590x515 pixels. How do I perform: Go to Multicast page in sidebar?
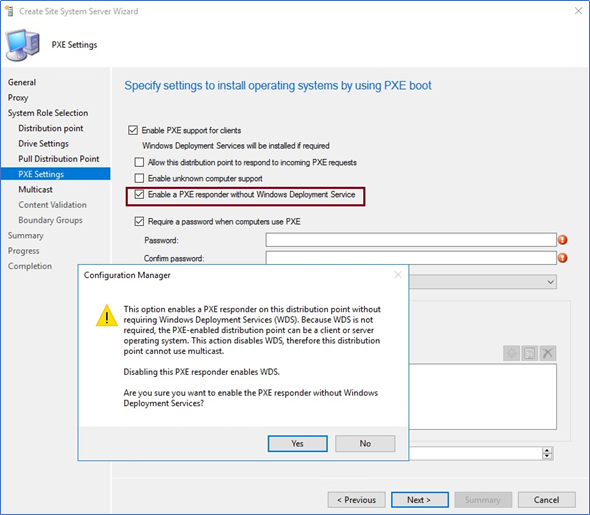point(35,190)
